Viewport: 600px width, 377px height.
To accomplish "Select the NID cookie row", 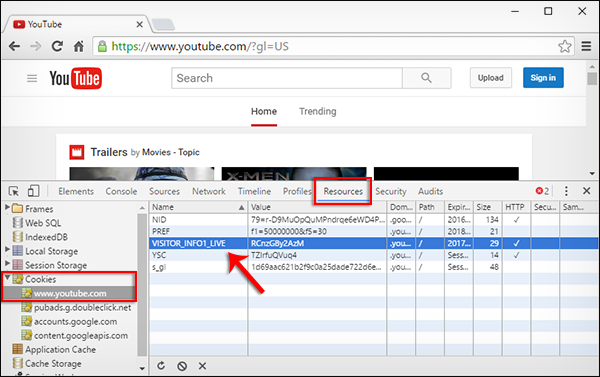I will coord(373,220).
